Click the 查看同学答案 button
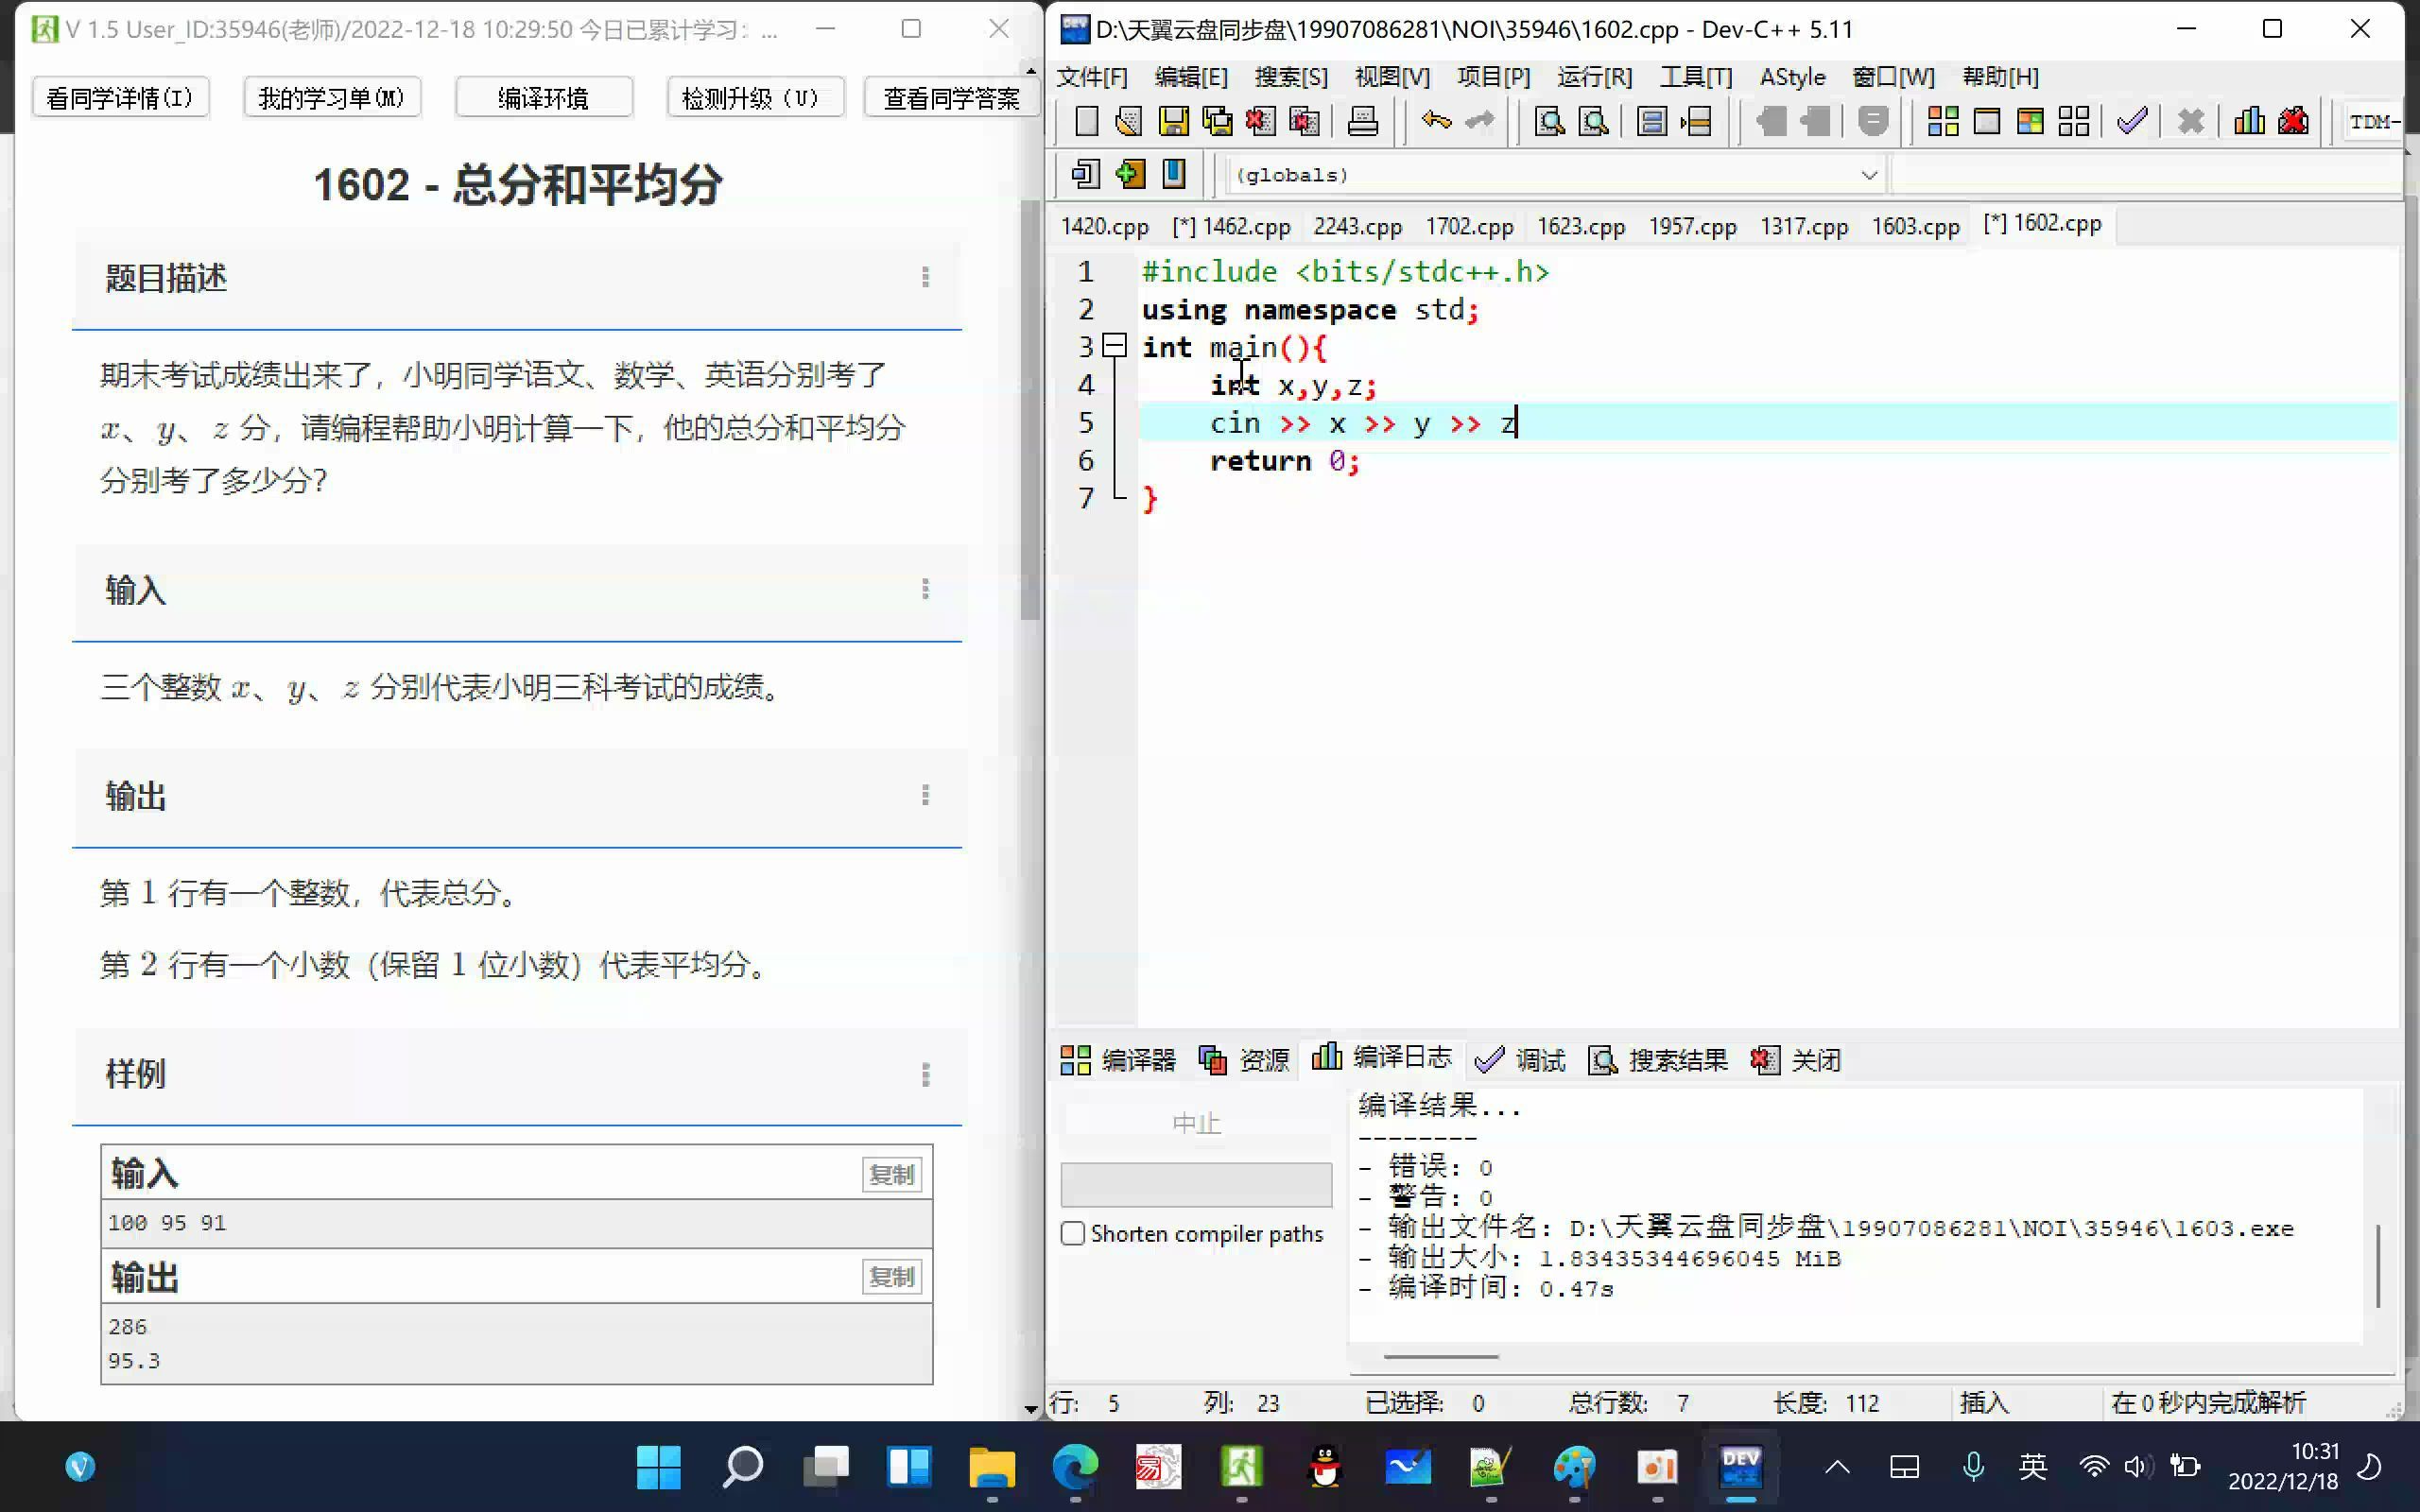The height and width of the screenshot is (1512, 2420). coord(950,98)
